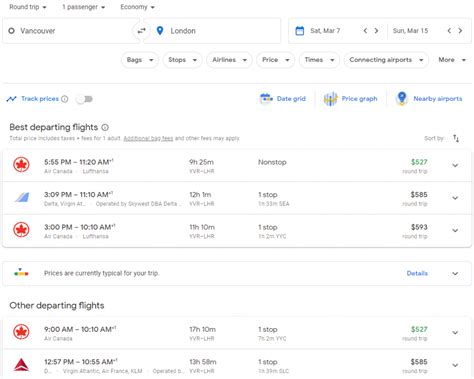Click the Track prices trend line icon
474x379 pixels.
pyautogui.click(x=11, y=99)
